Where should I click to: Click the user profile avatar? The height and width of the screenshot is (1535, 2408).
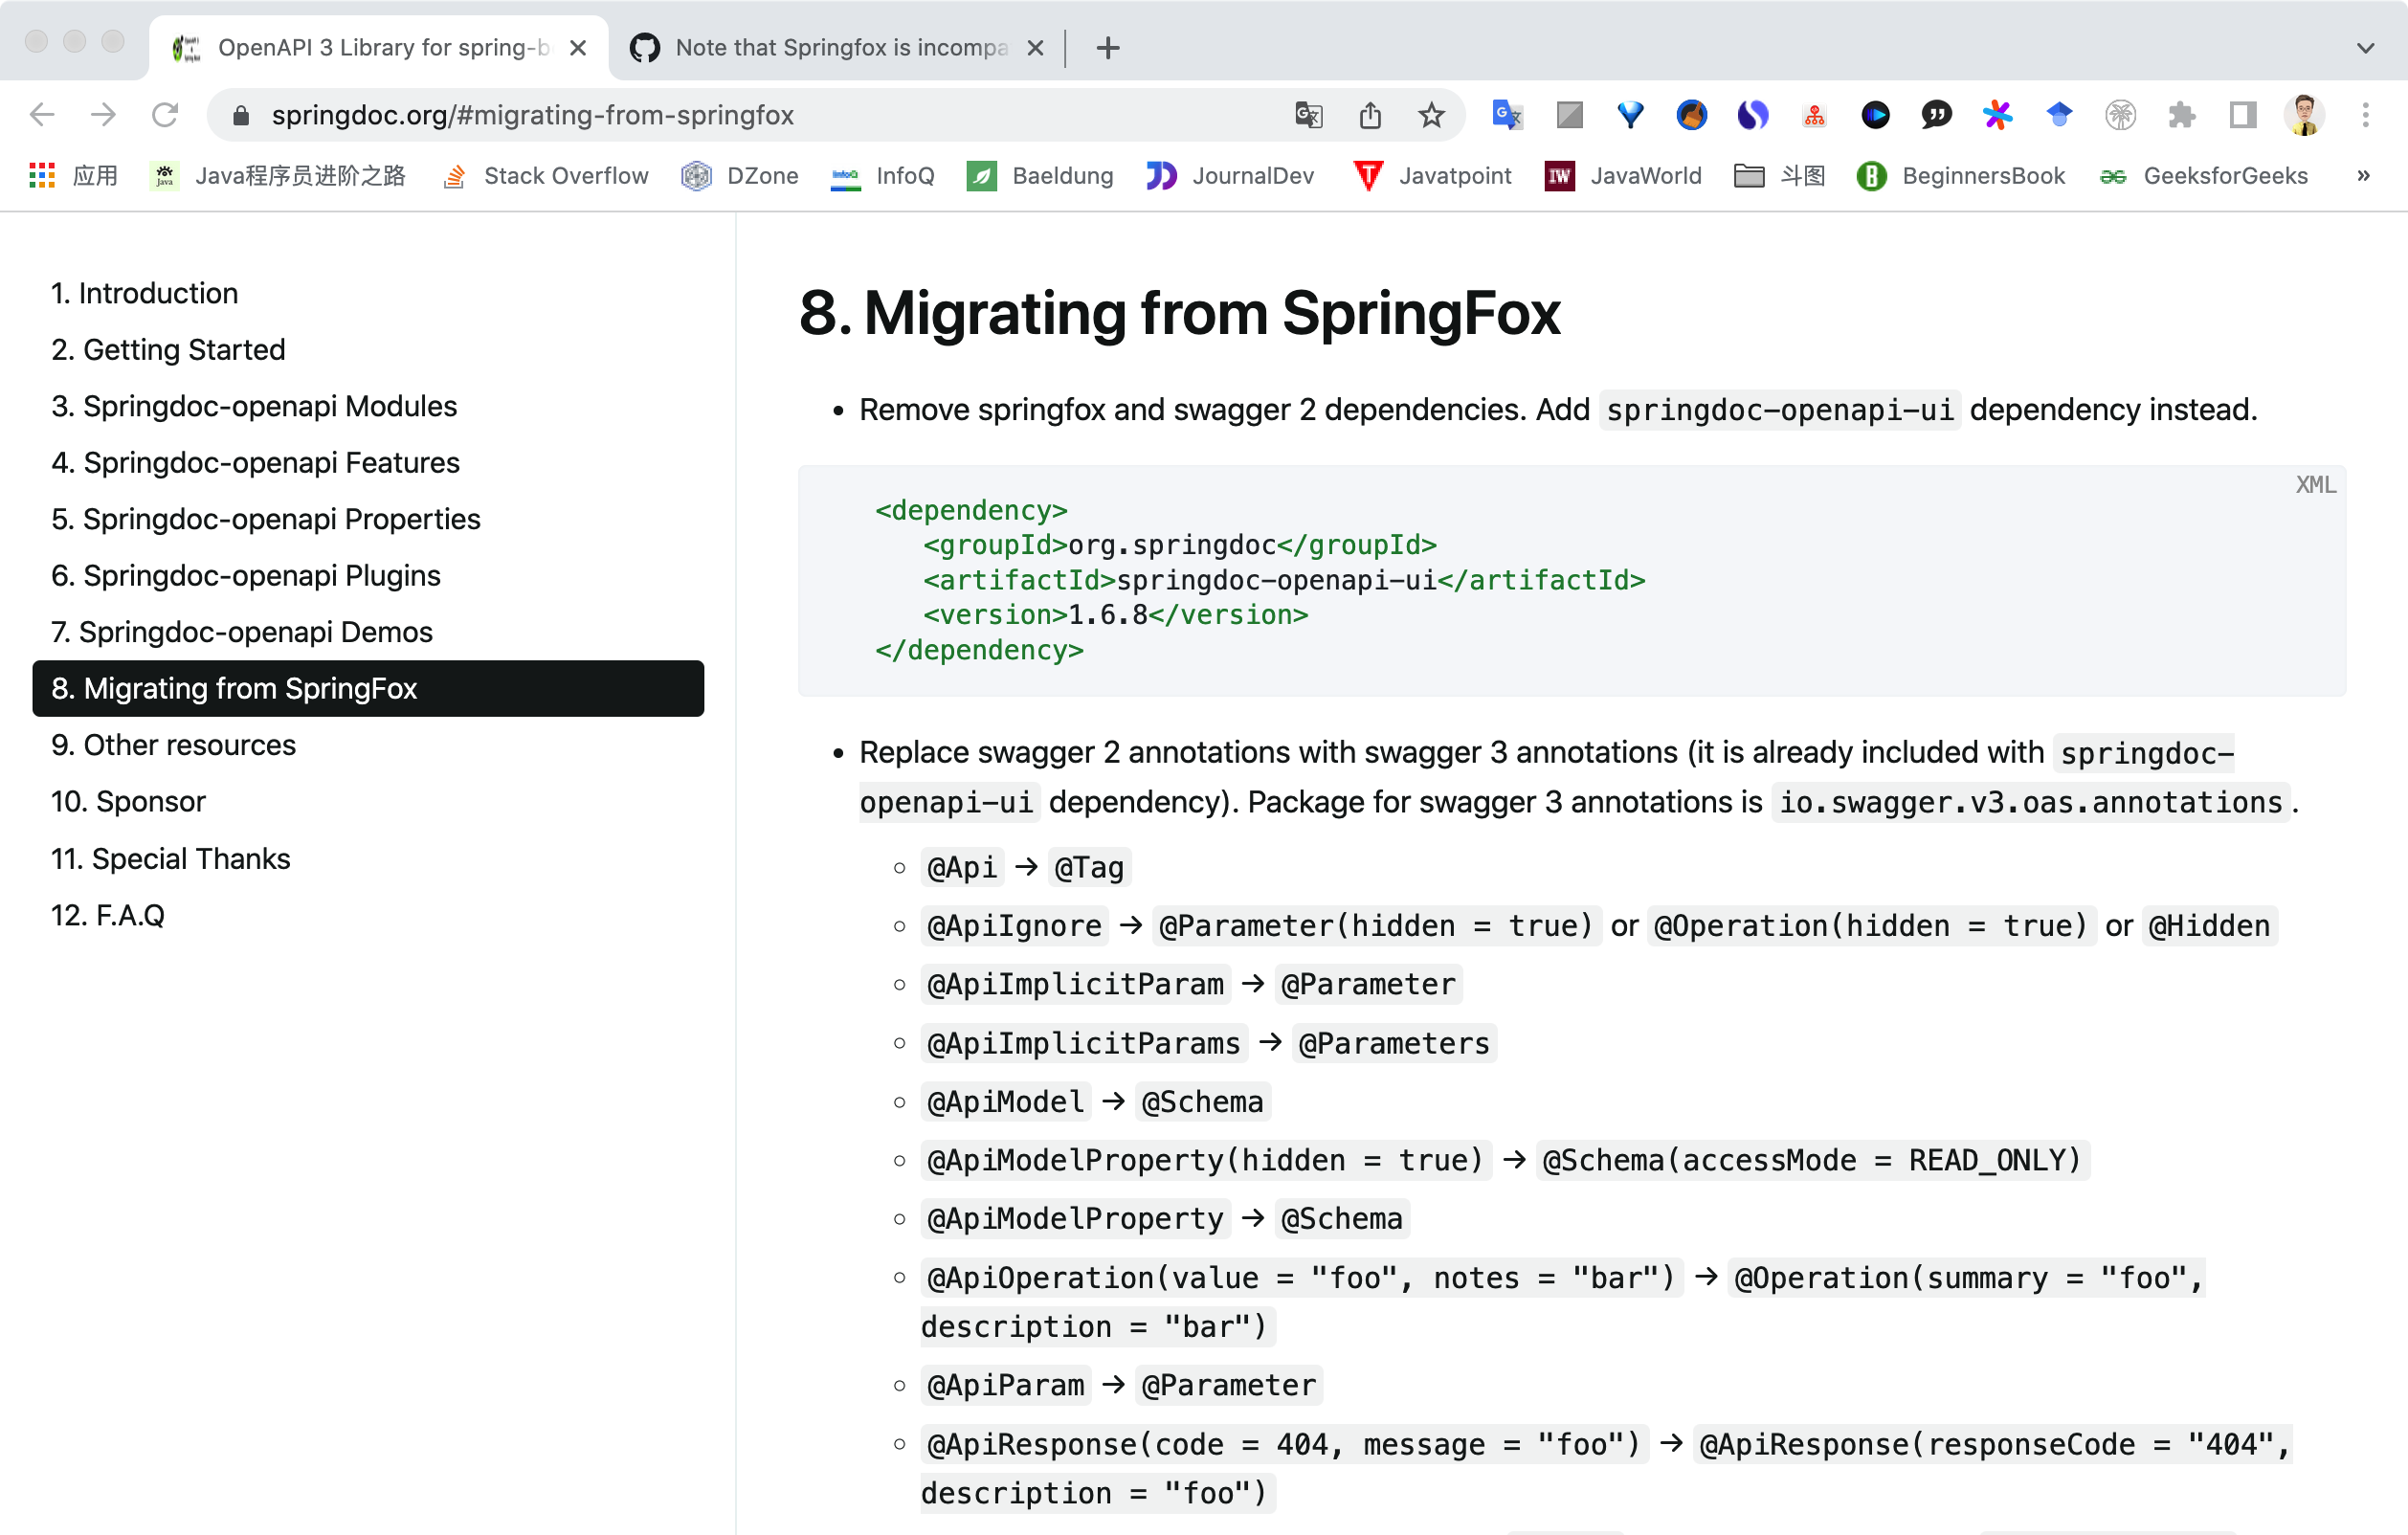coord(2303,115)
